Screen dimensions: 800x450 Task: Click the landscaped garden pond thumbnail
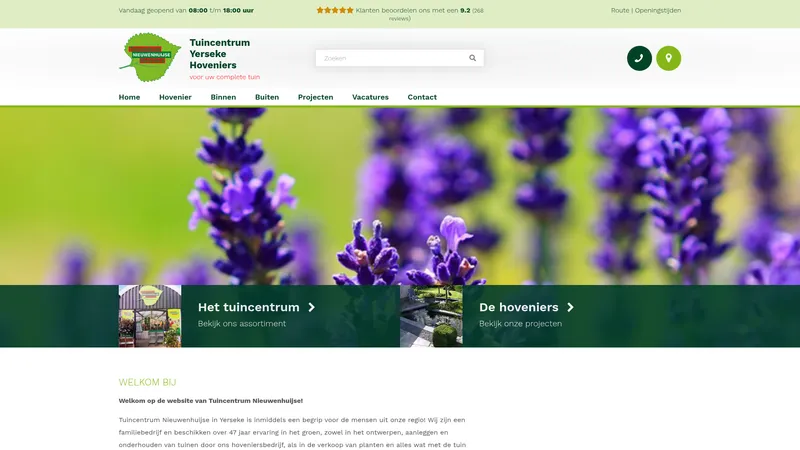[431, 316]
